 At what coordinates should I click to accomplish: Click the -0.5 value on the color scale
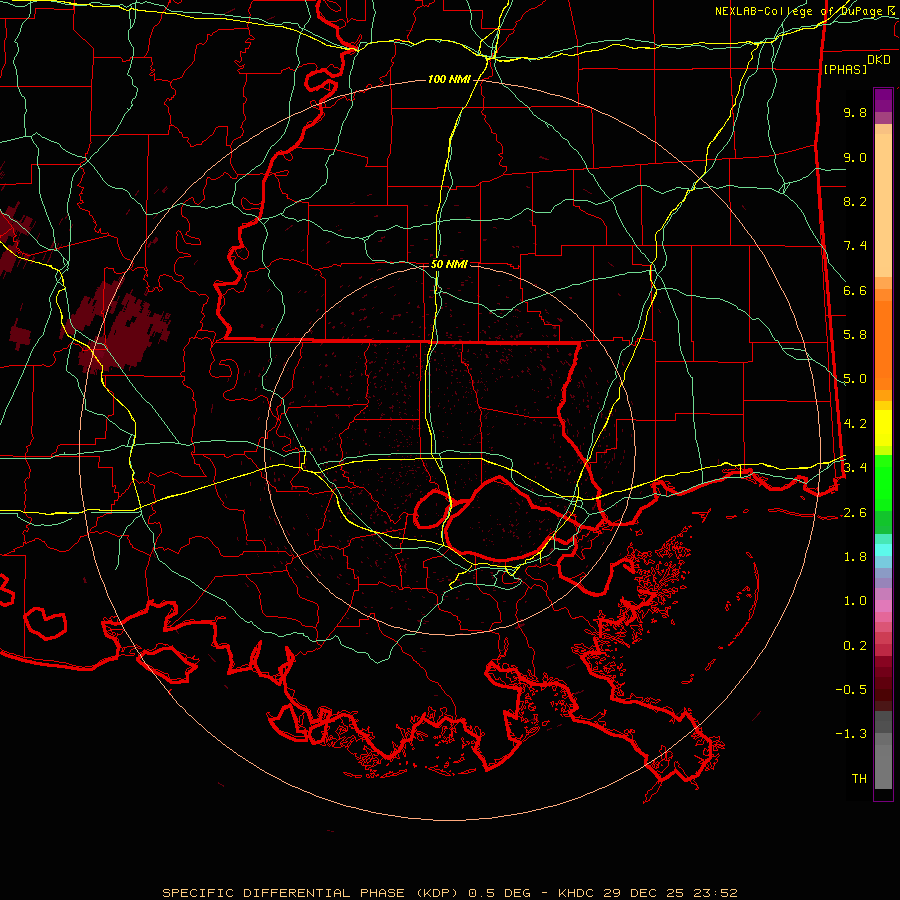tap(851, 690)
